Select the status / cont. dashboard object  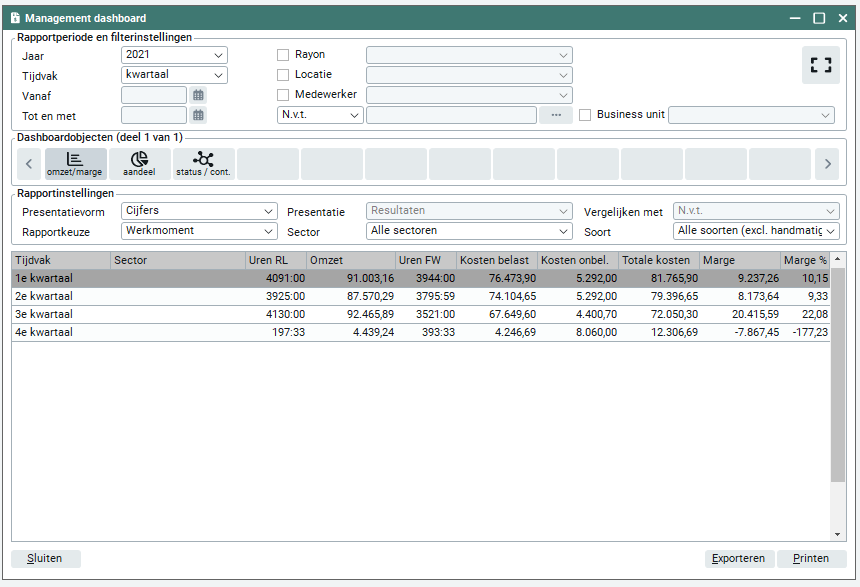click(203, 162)
